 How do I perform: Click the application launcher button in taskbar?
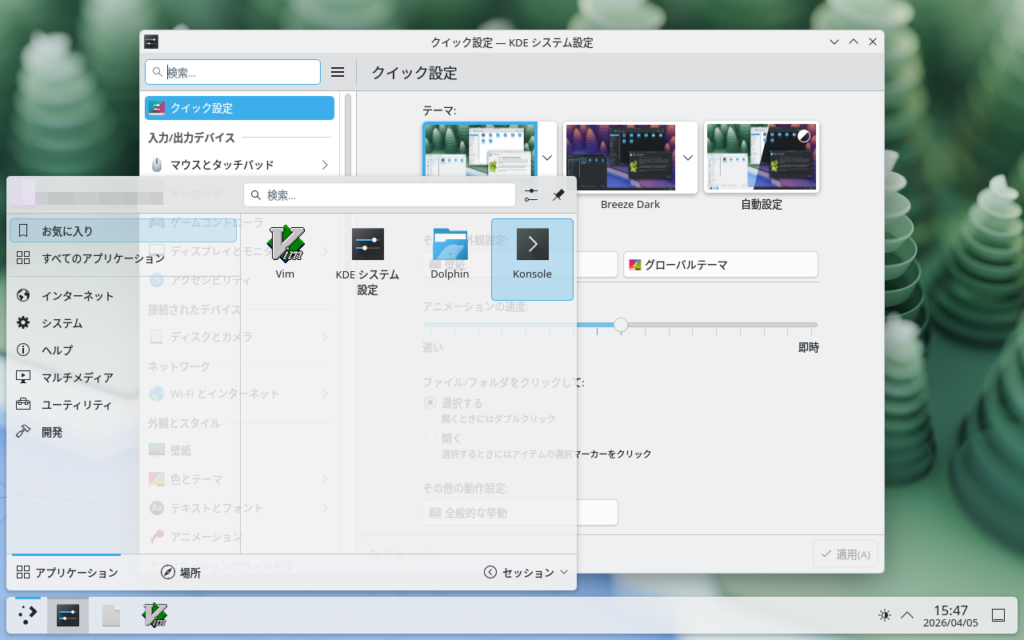[27, 615]
